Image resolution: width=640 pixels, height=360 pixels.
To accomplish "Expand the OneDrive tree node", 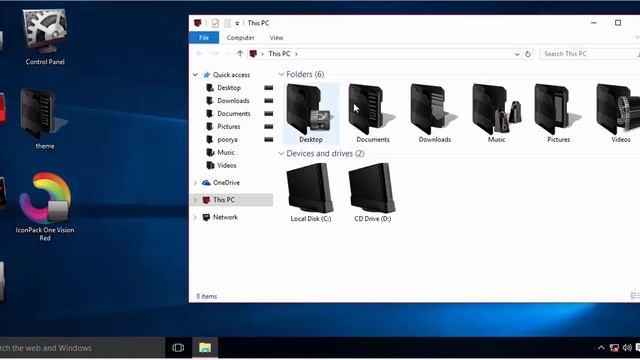I will [196, 183].
